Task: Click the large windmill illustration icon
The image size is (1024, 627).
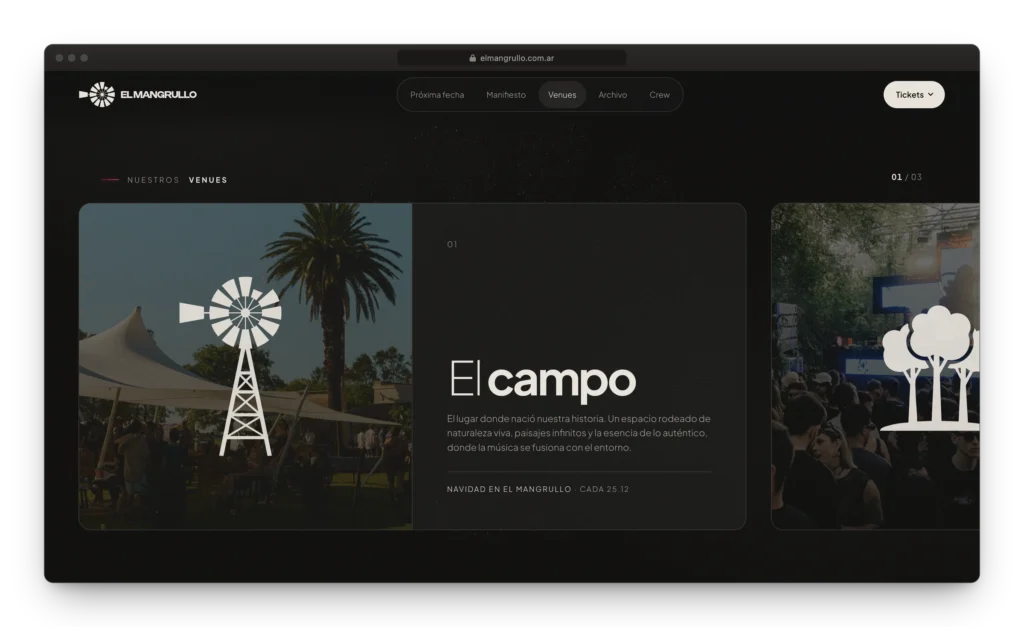Action: pos(231,366)
